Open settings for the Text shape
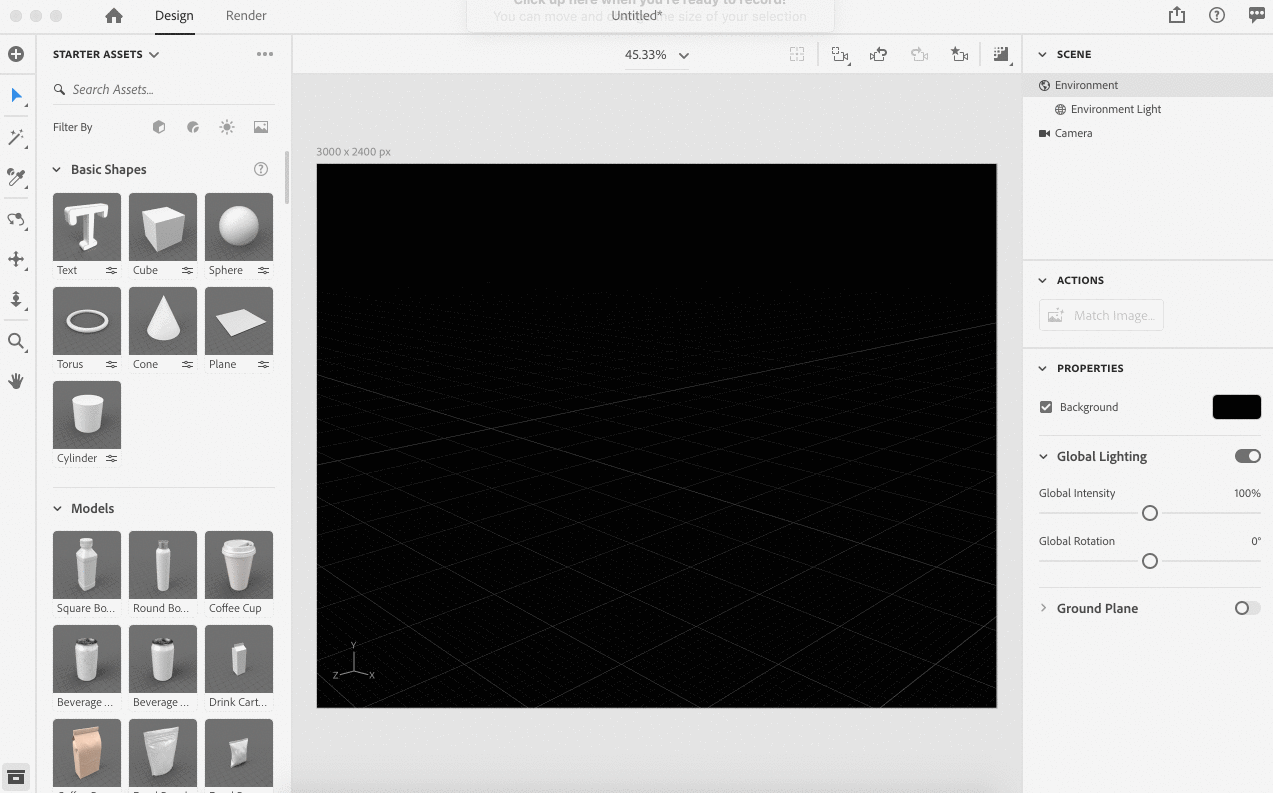 pyautogui.click(x=111, y=270)
